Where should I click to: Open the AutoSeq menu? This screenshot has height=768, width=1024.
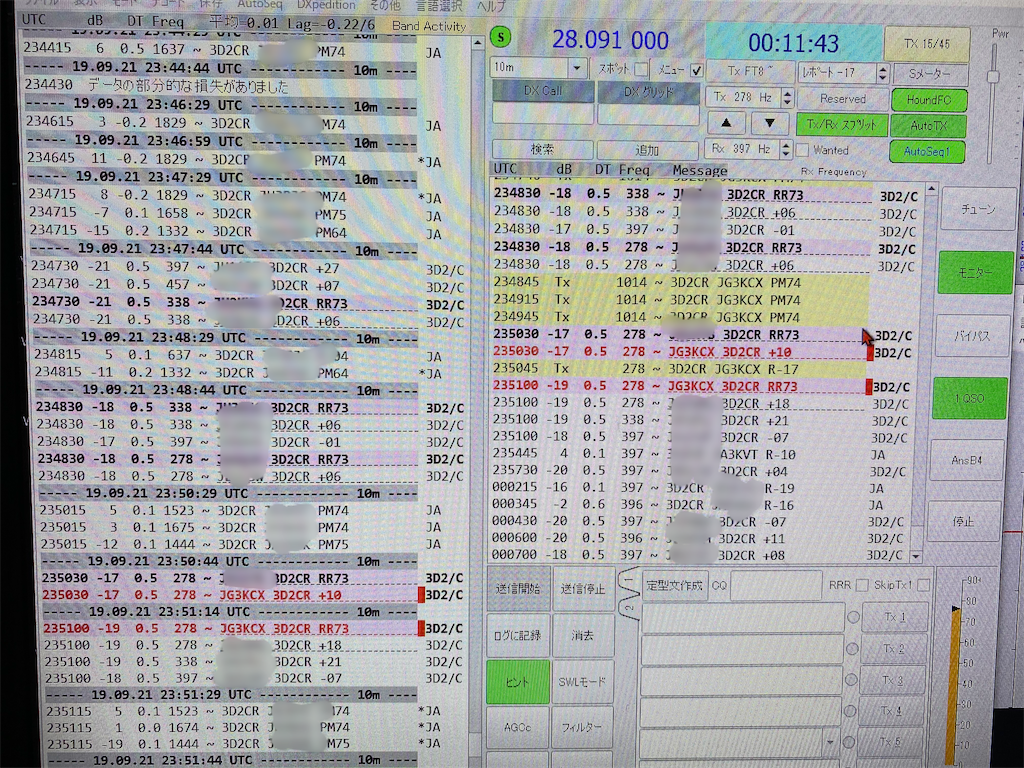pos(259,5)
